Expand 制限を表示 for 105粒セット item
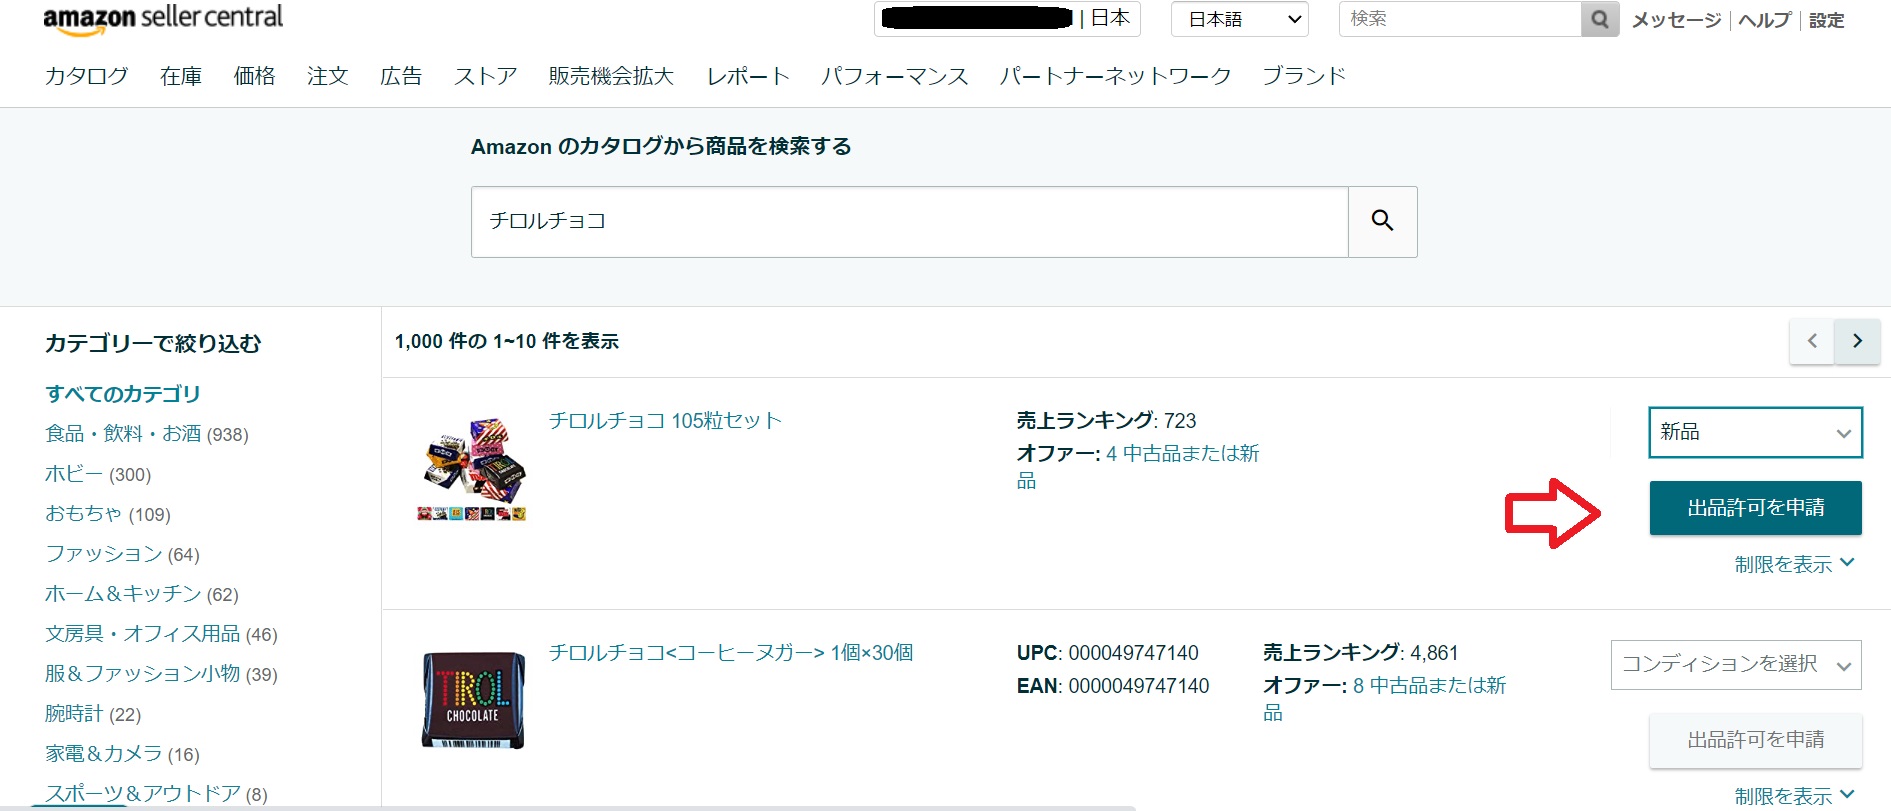The image size is (1891, 811). [1794, 565]
